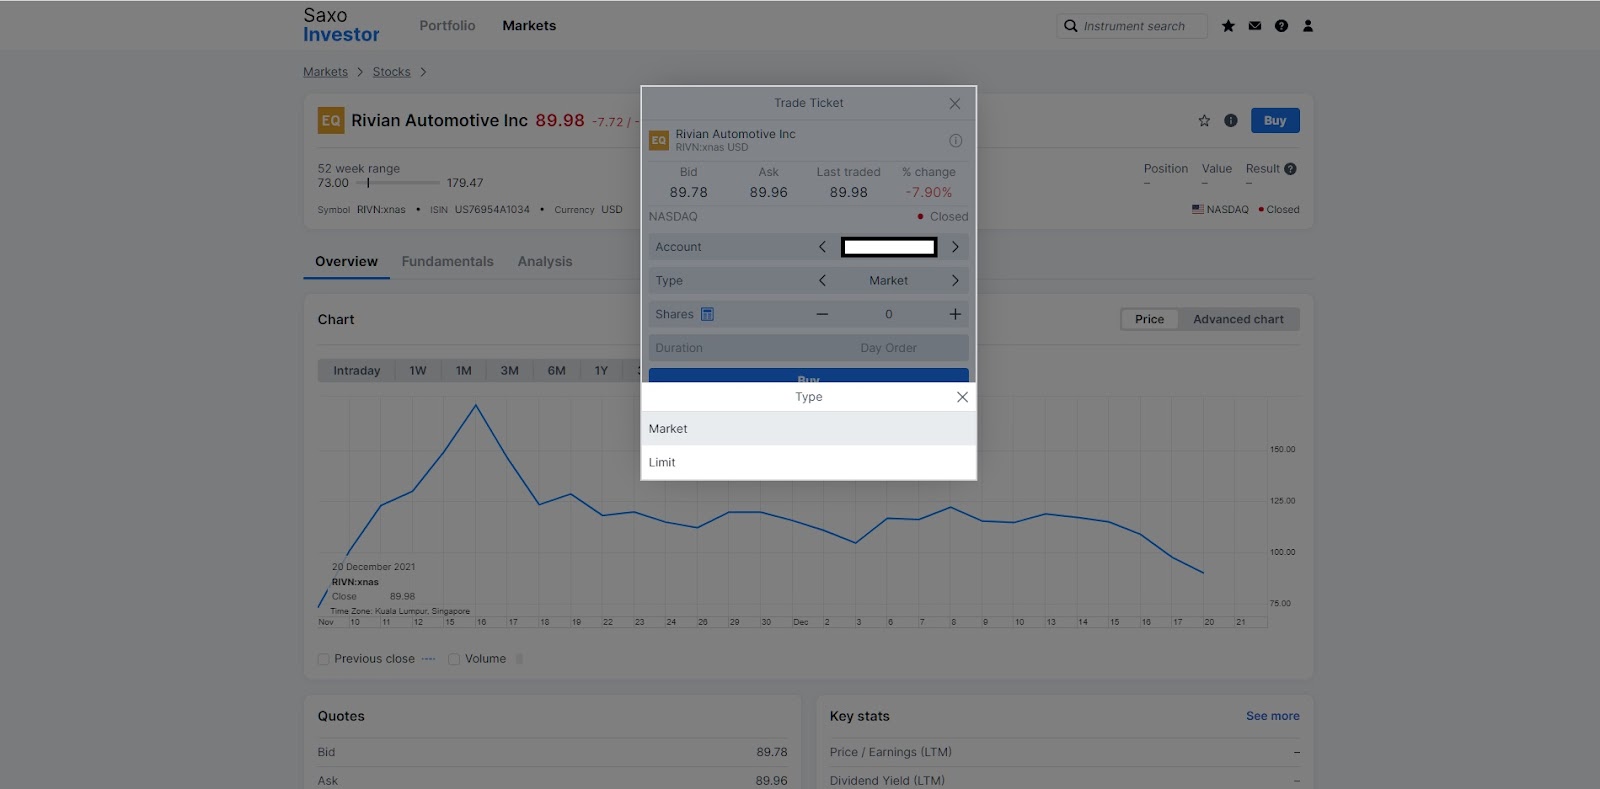This screenshot has width=1600, height=789.
Task: Switch chart view to Price
Action: click(1149, 320)
